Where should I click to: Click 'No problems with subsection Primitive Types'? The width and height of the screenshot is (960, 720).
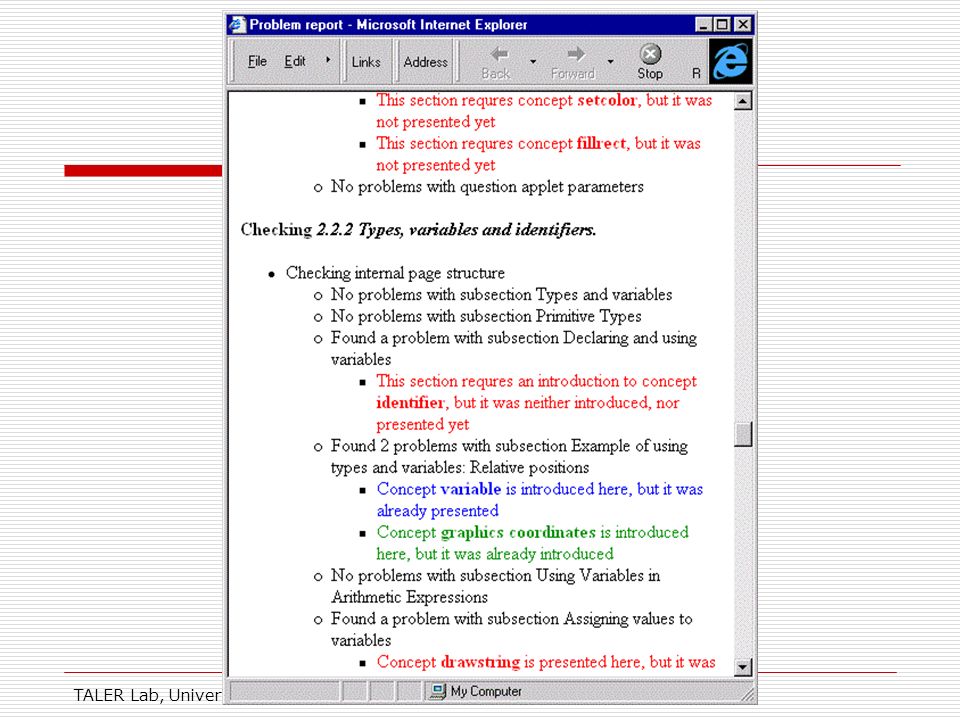click(486, 316)
